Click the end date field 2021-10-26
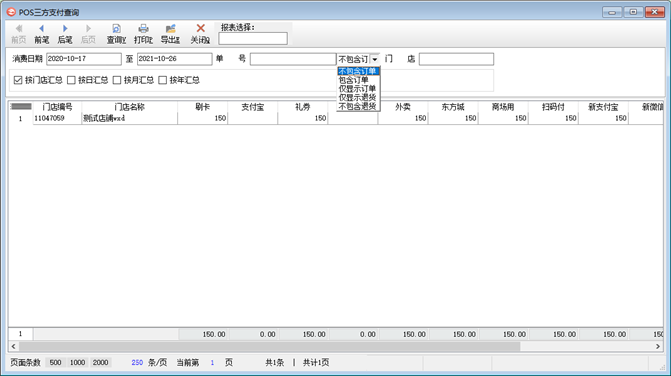The height and width of the screenshot is (376, 671). pyautogui.click(x=175, y=59)
